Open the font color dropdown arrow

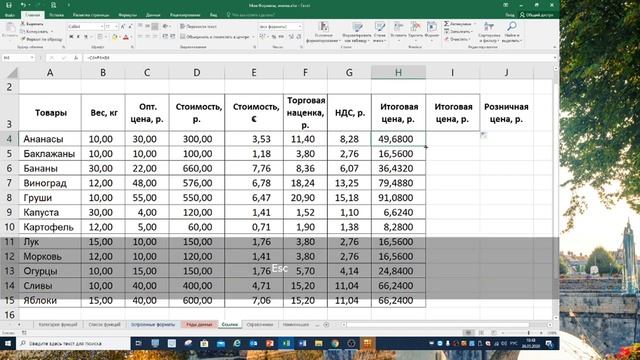[x=131, y=37]
